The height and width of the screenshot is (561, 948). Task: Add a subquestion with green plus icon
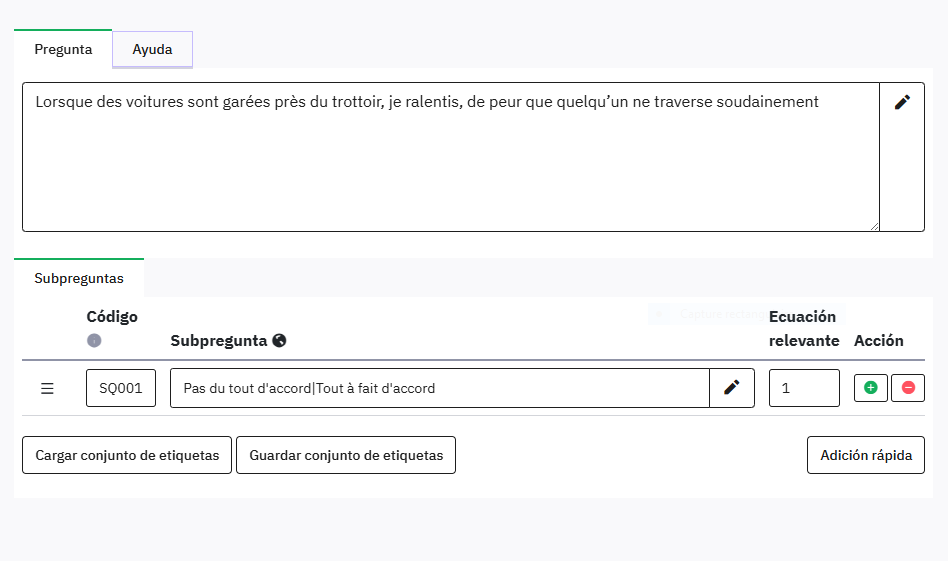870,388
